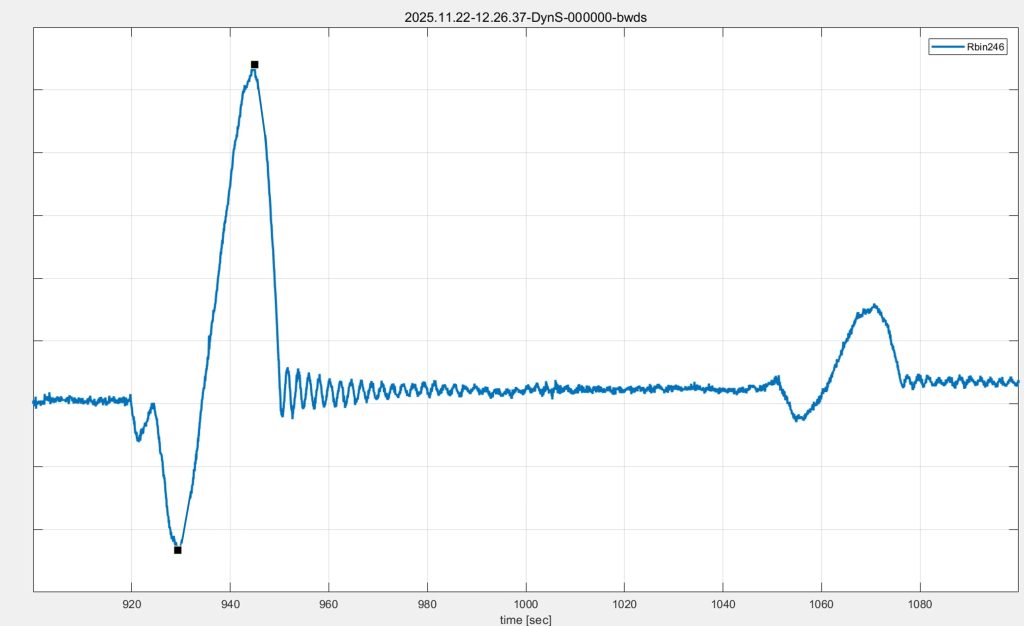Screen dimensions: 1024x626
Task: Click the 960 tick label on the x-axis
Action: click(329, 604)
